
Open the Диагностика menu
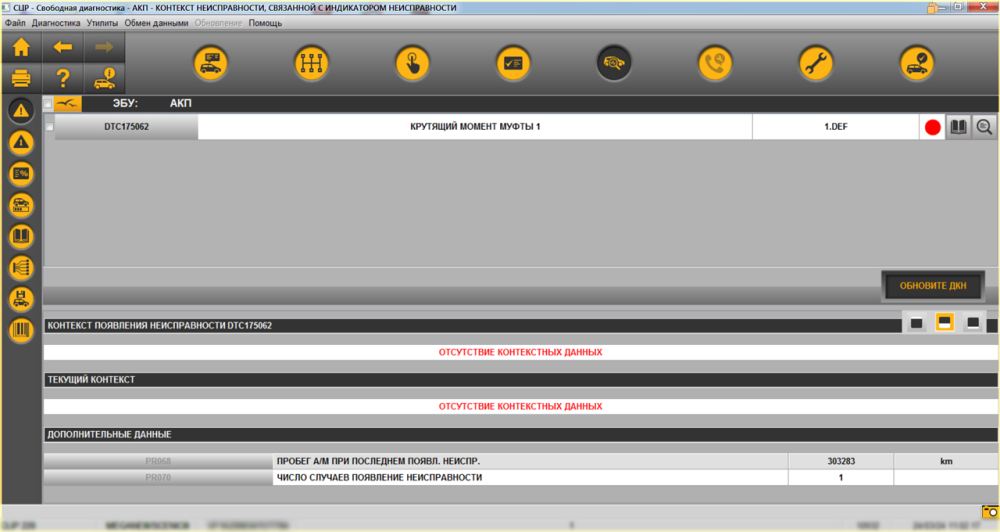coord(56,23)
